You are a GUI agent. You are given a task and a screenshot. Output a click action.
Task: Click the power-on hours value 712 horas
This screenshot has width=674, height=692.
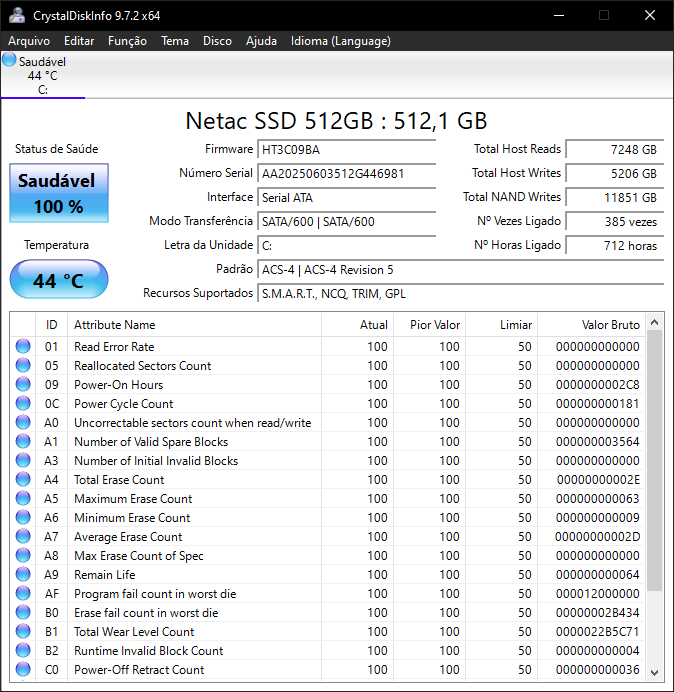[x=615, y=245]
